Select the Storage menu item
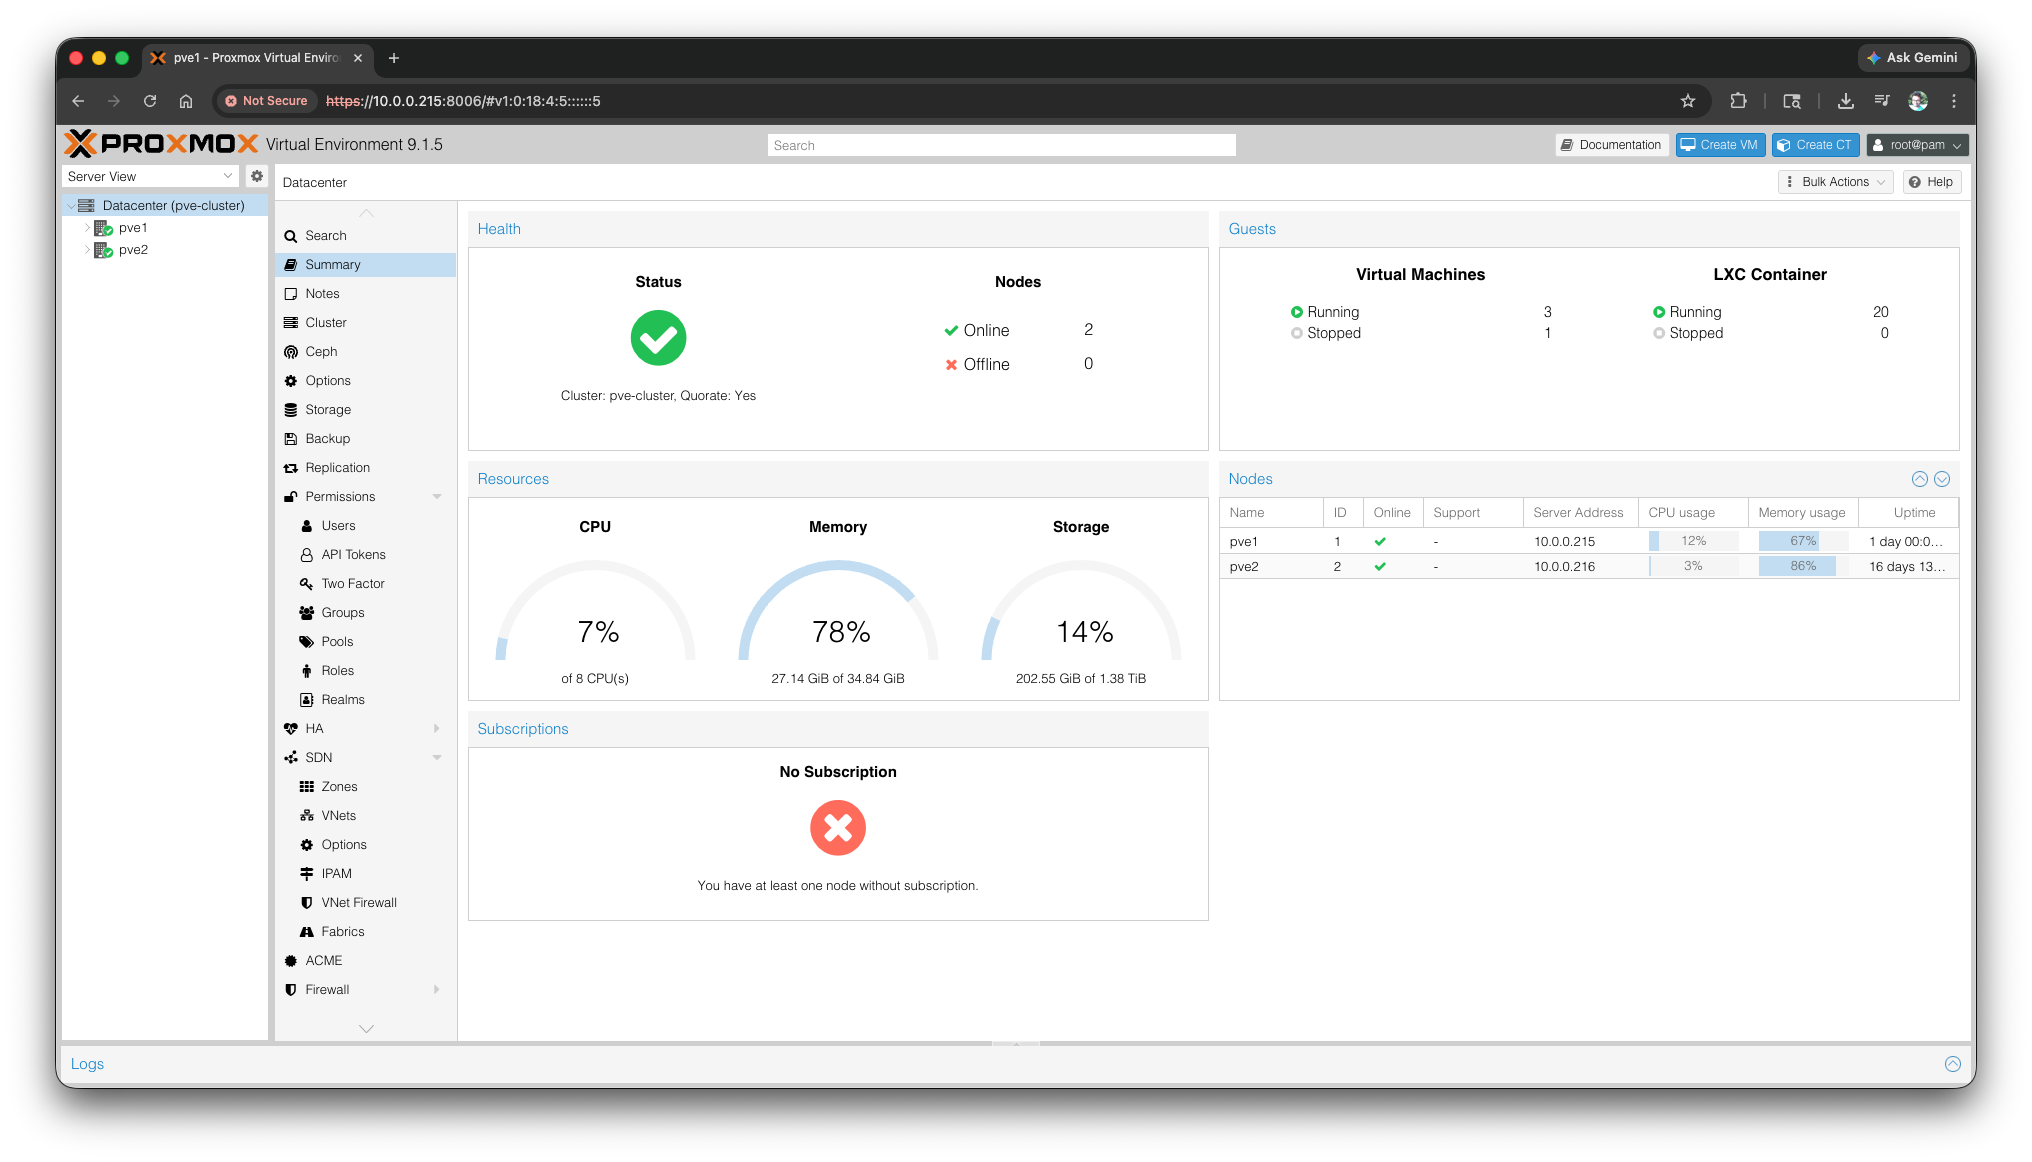The image size is (2032, 1162). click(x=328, y=410)
